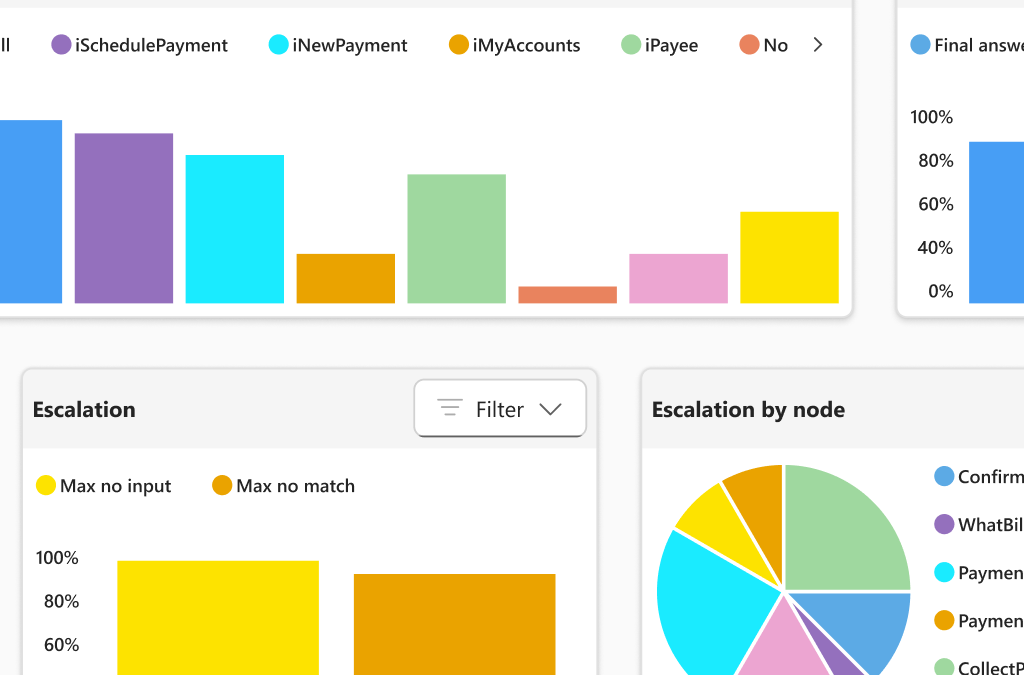Click the cyan Paymen legend swatch
This screenshot has height=675, width=1024.
[944, 573]
